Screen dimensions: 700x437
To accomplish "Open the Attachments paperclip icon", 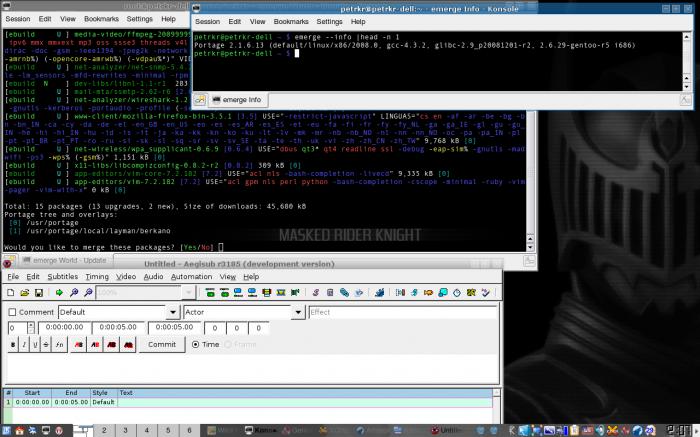I will (x=344, y=292).
